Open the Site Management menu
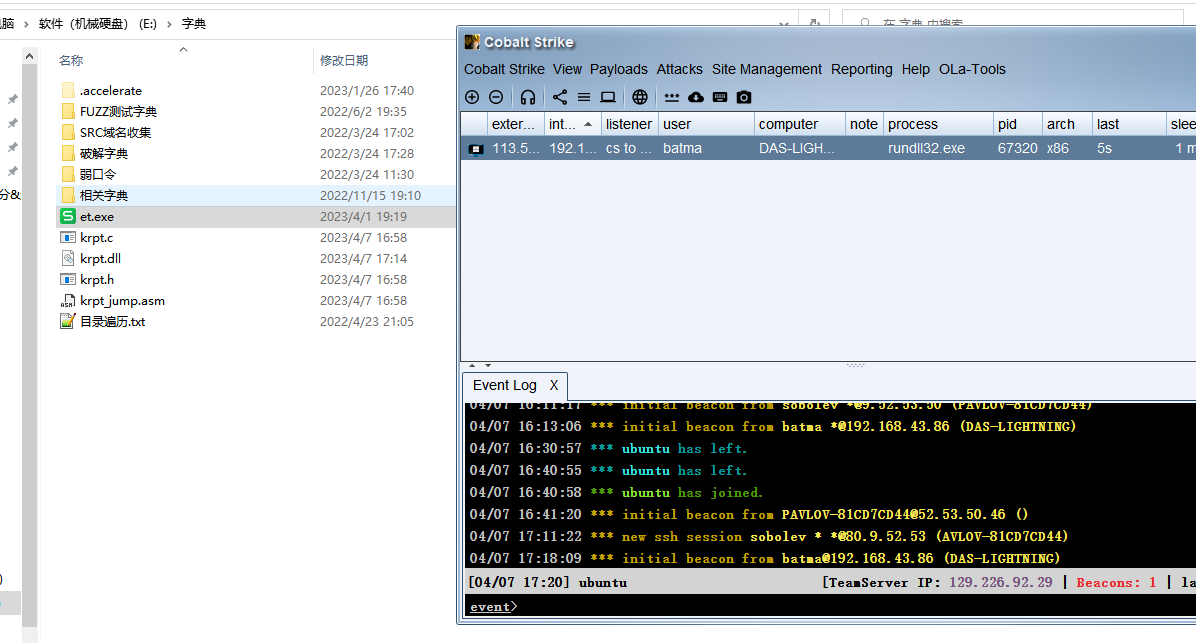This screenshot has height=643, width=1196. click(x=767, y=69)
